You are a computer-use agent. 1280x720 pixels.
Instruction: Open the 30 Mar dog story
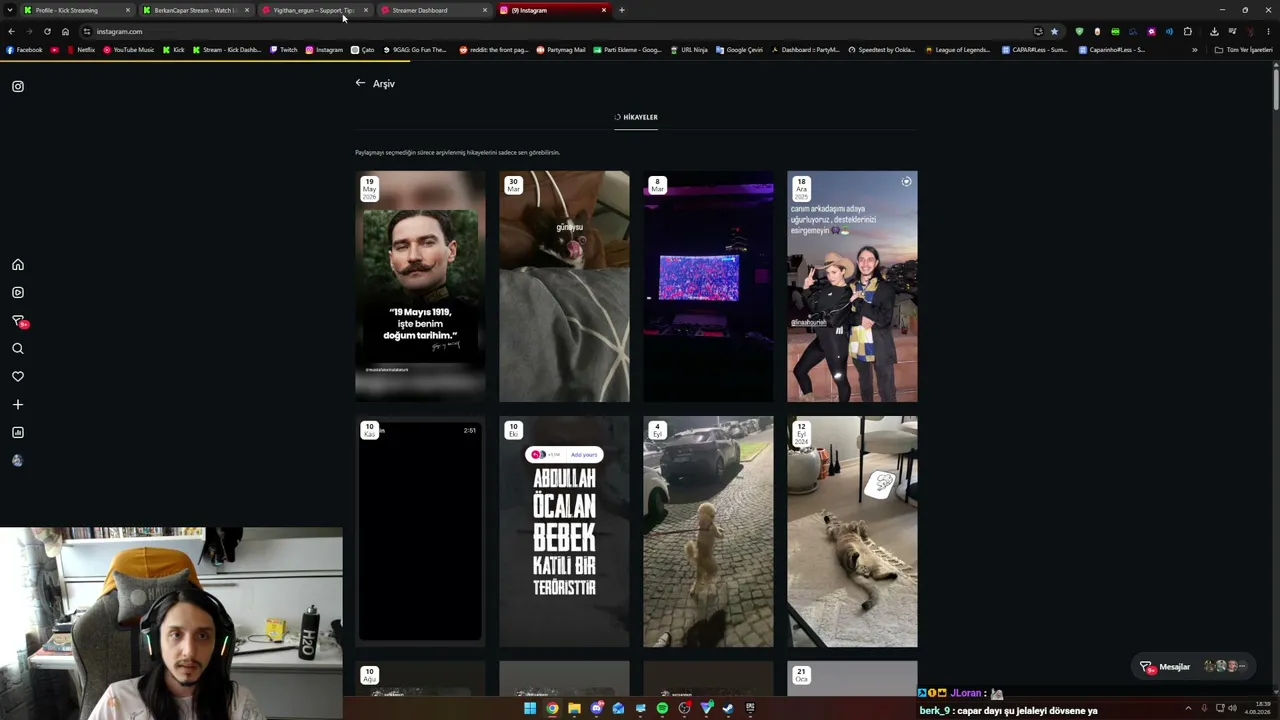(564, 286)
